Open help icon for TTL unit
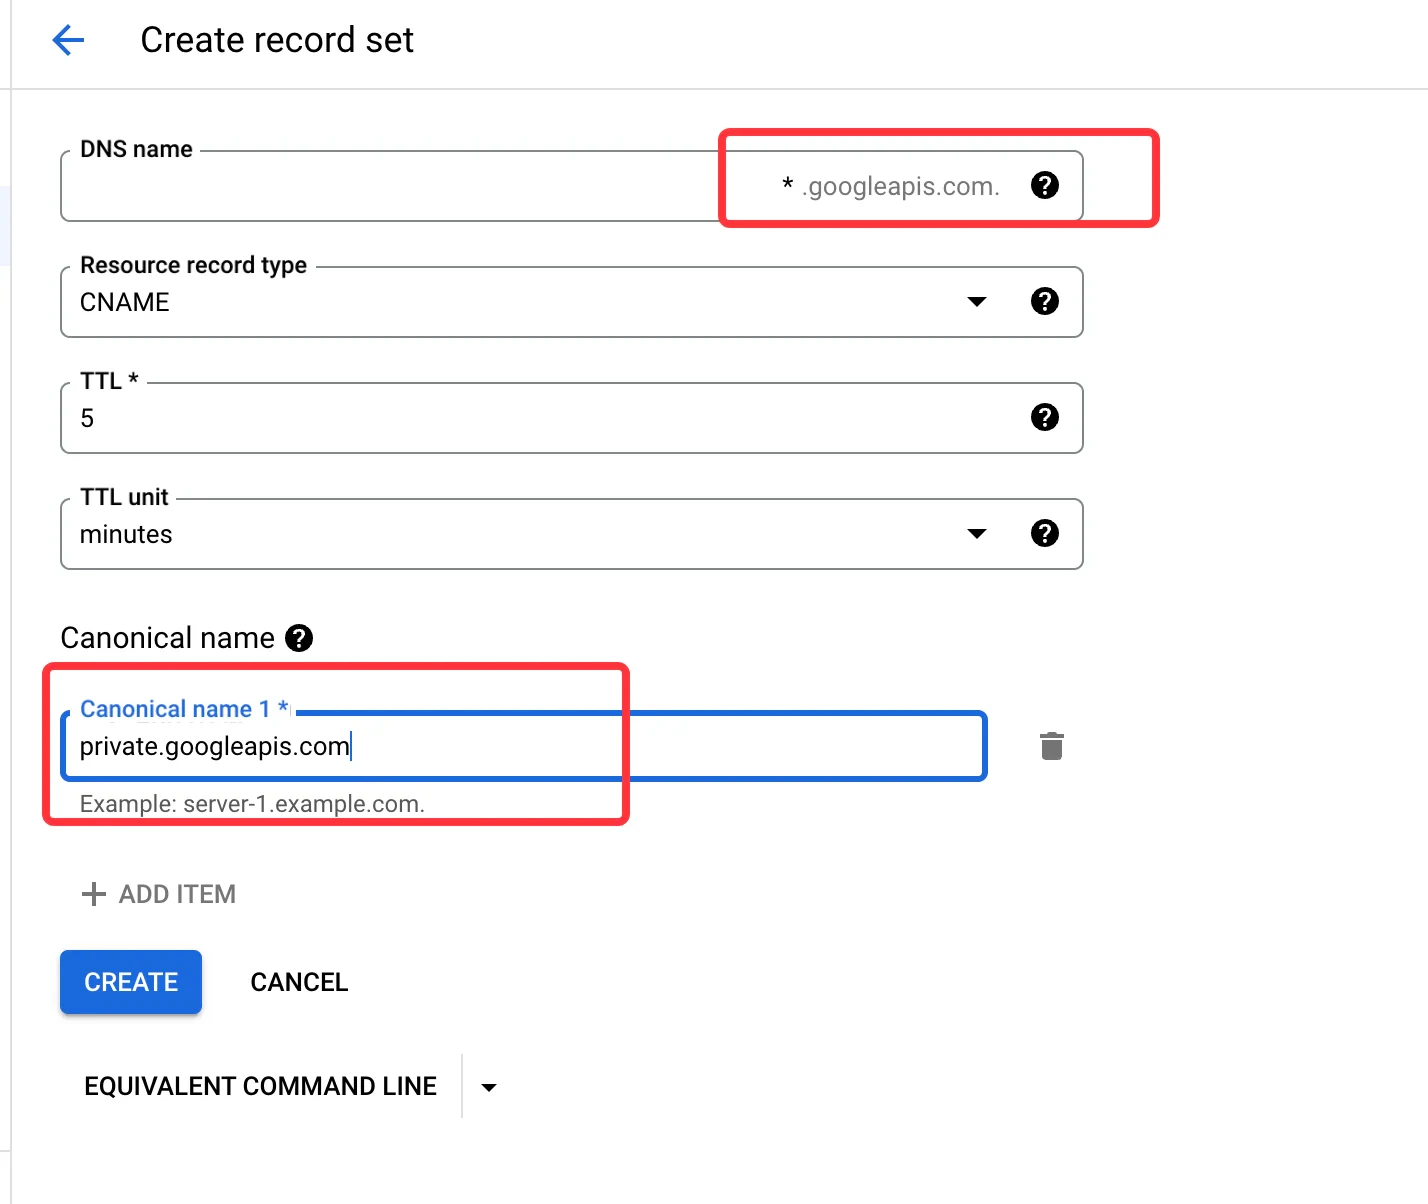 click(x=1045, y=533)
